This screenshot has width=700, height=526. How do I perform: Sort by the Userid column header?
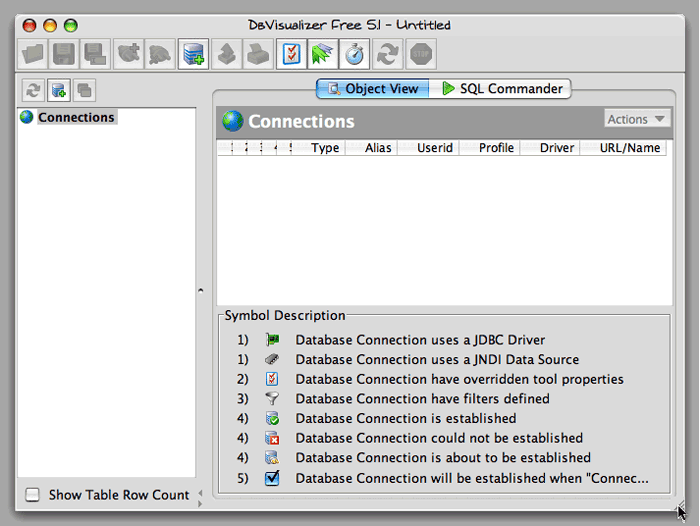coord(429,148)
